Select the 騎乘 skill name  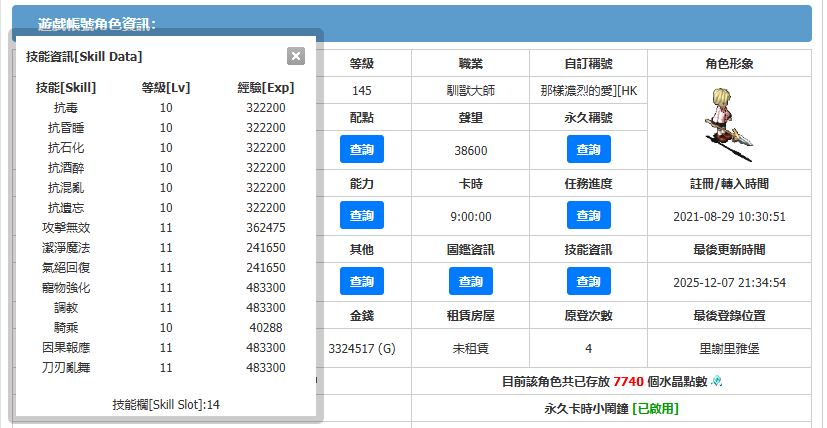[x=66, y=328]
